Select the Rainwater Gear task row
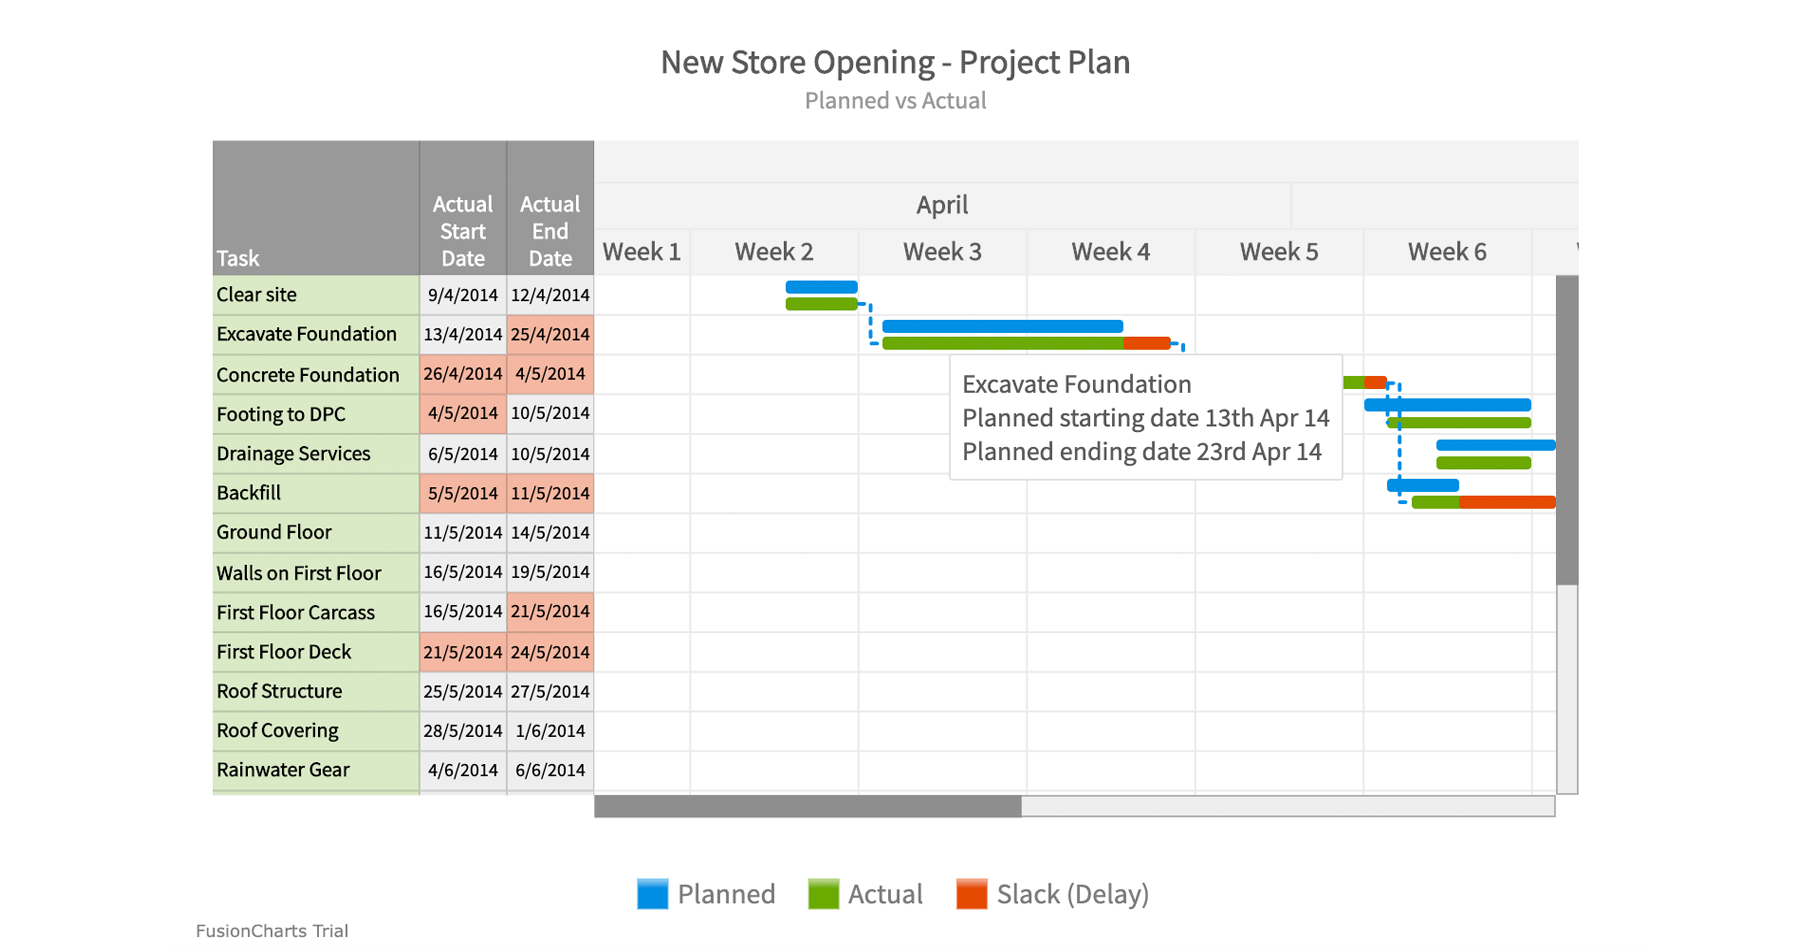This screenshot has width=1818, height=952. pyautogui.click(x=284, y=770)
